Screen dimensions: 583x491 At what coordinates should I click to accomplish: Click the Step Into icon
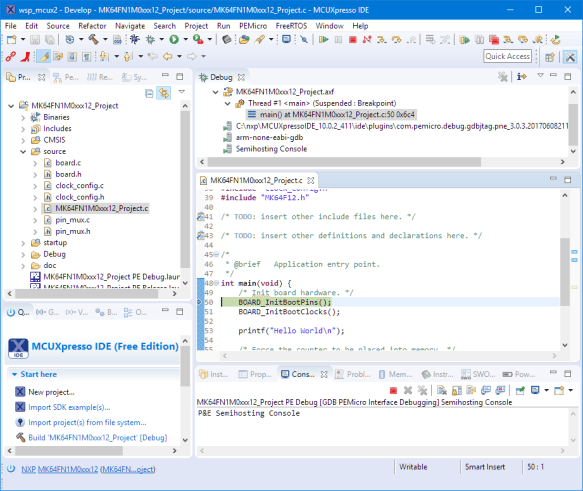coord(382,39)
